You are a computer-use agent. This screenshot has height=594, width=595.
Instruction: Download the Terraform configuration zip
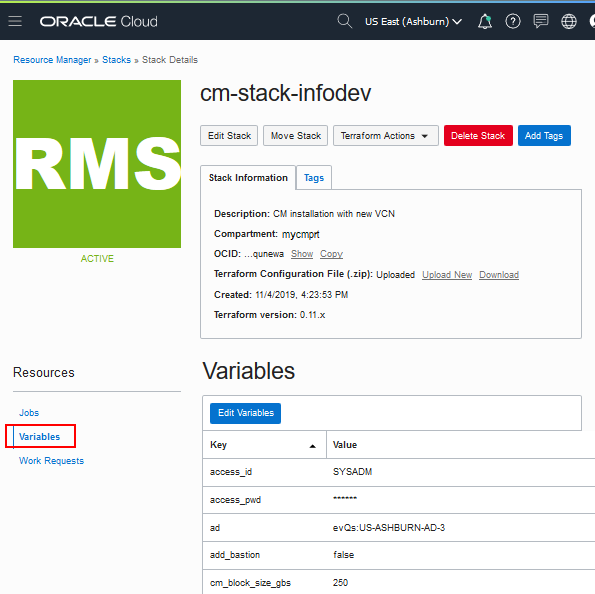click(x=499, y=275)
